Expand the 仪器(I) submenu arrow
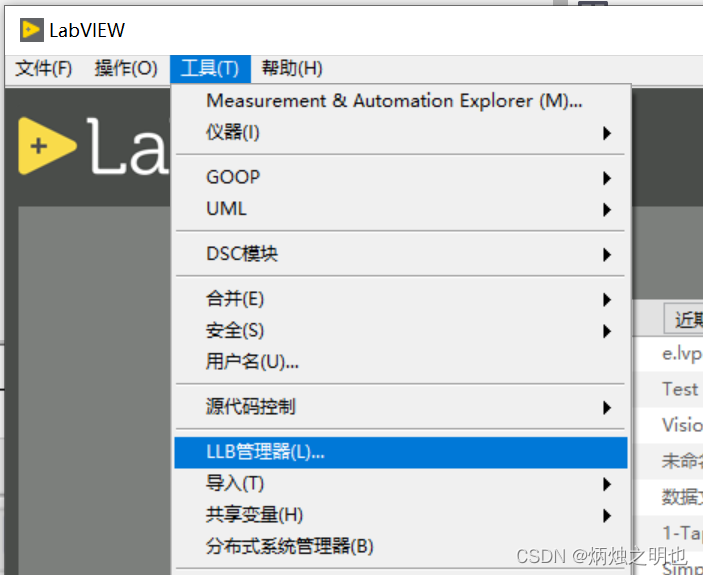 (x=607, y=133)
